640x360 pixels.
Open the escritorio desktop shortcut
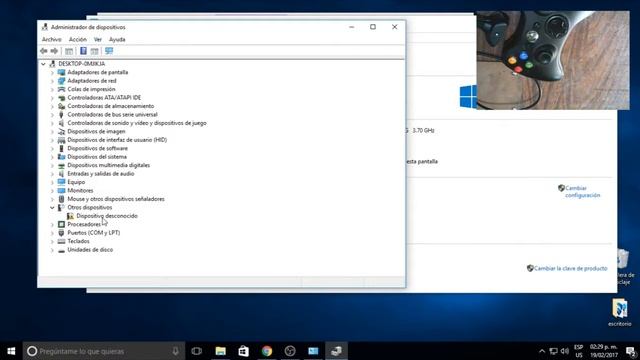[x=620, y=313]
